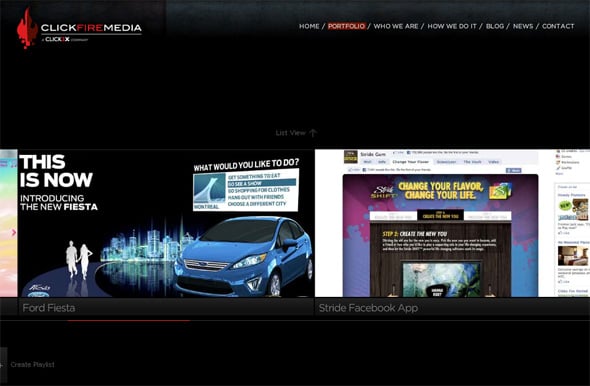Go to Who We Are page
The height and width of the screenshot is (386, 590).
pyautogui.click(x=396, y=26)
